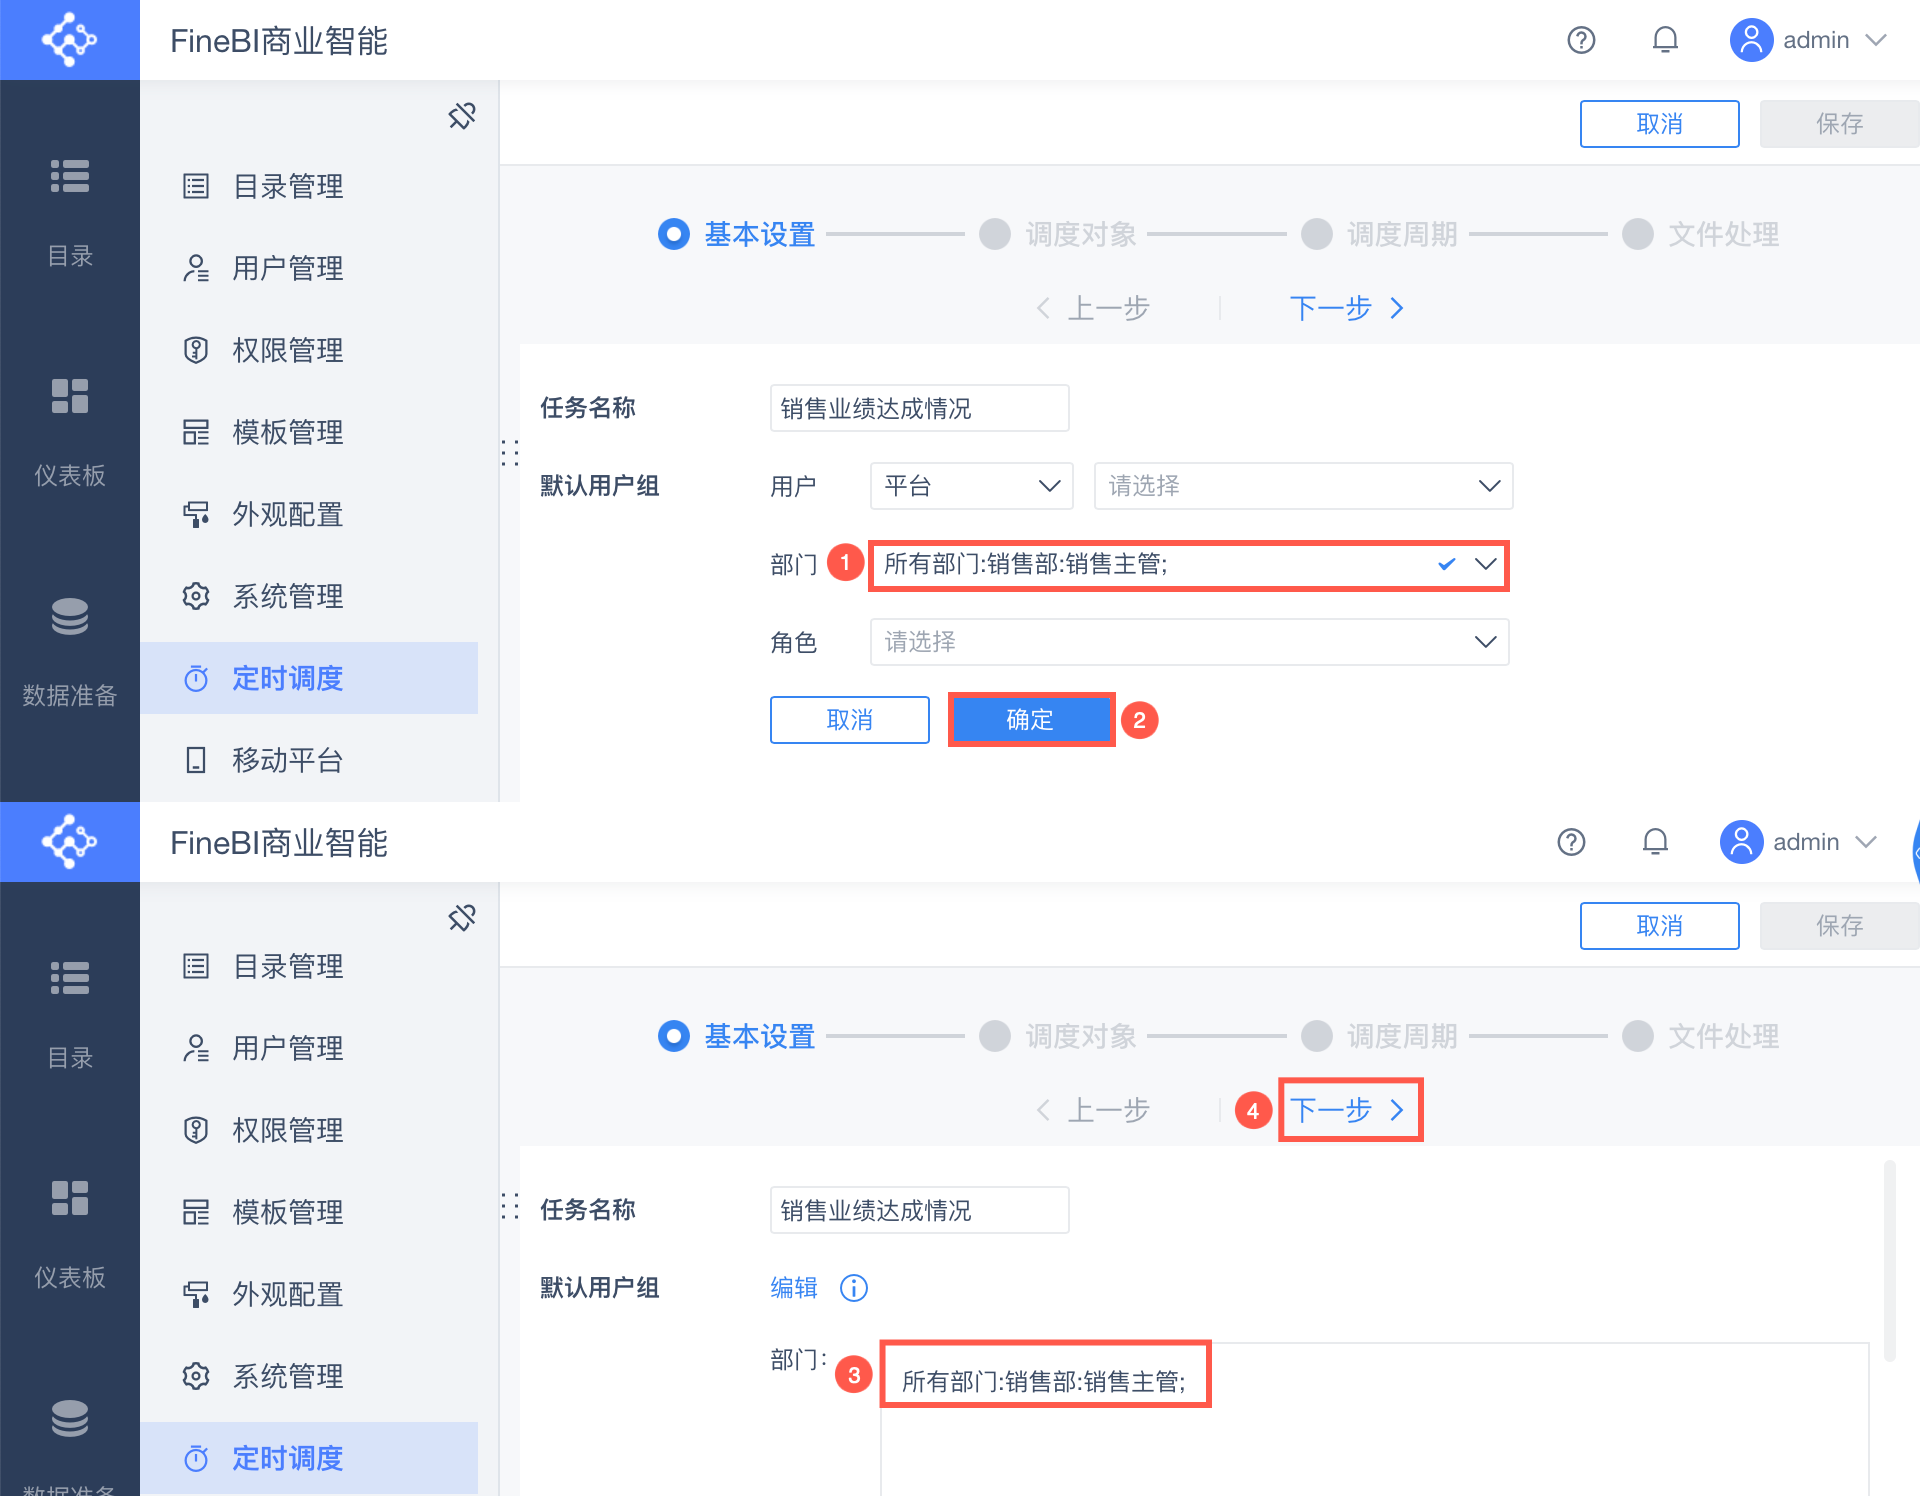The image size is (1920, 1496).
Task: Click the blue 确定 button
Action: click(x=1030, y=720)
